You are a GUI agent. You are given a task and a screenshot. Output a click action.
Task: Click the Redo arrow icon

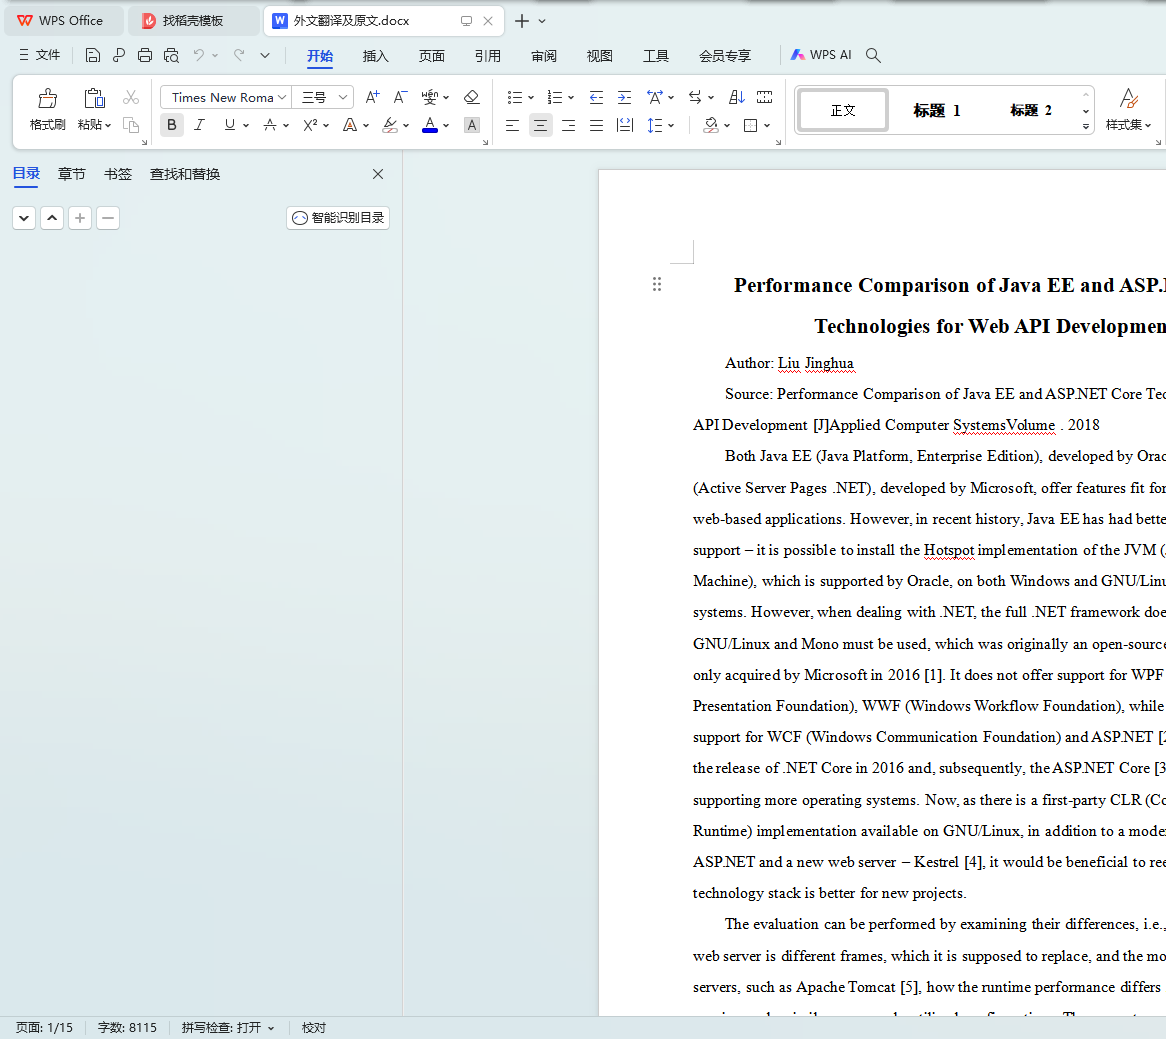click(x=239, y=55)
